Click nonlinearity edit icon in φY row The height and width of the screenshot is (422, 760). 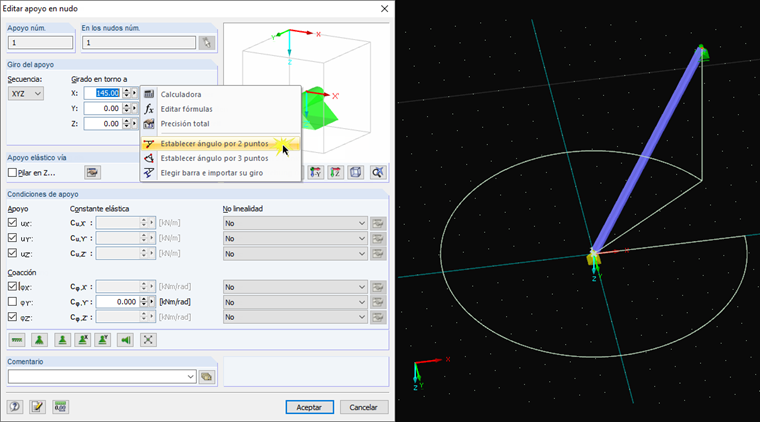pos(378,302)
